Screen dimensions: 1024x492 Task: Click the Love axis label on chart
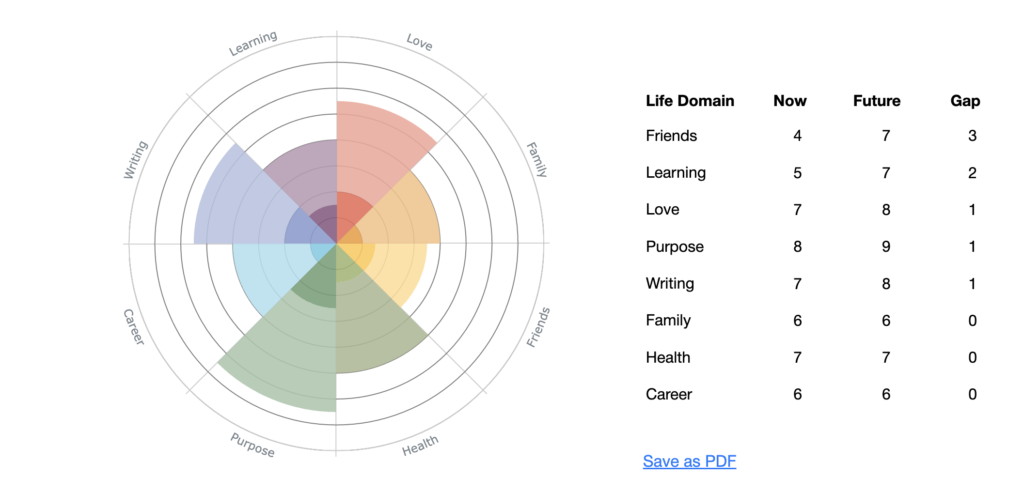click(x=419, y=41)
